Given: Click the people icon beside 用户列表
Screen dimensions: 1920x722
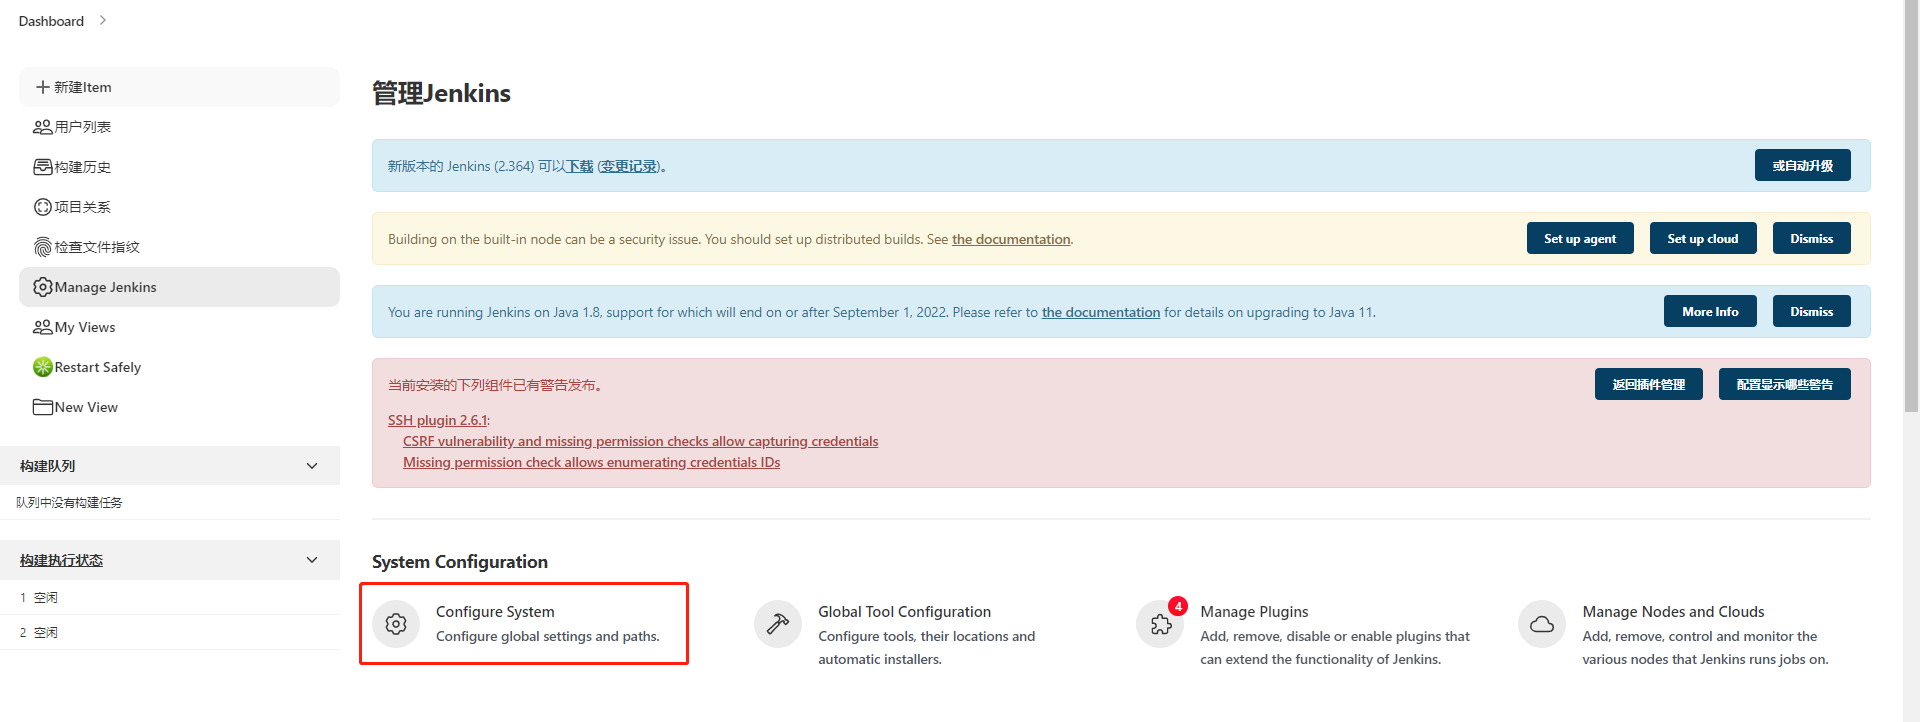Looking at the screenshot, I should 43,127.
